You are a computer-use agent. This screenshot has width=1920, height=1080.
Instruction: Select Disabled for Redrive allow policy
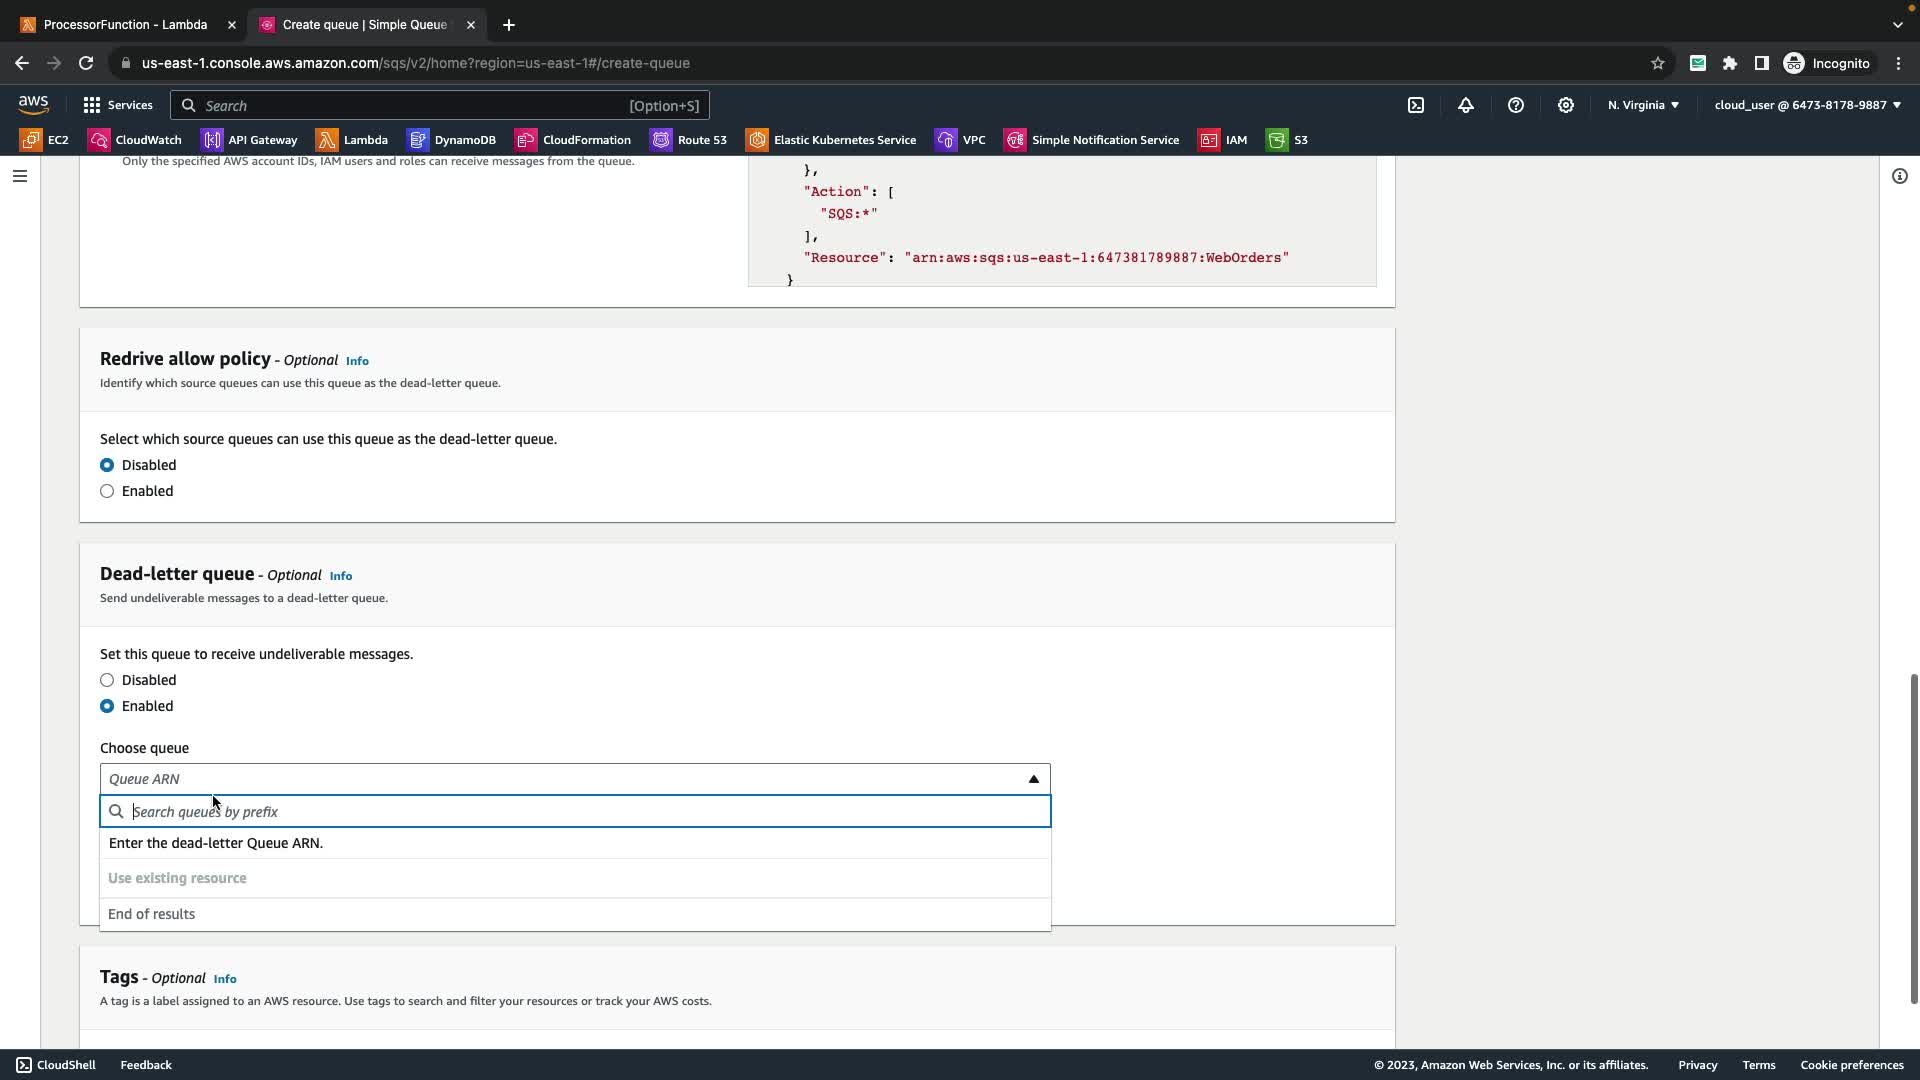(x=107, y=465)
